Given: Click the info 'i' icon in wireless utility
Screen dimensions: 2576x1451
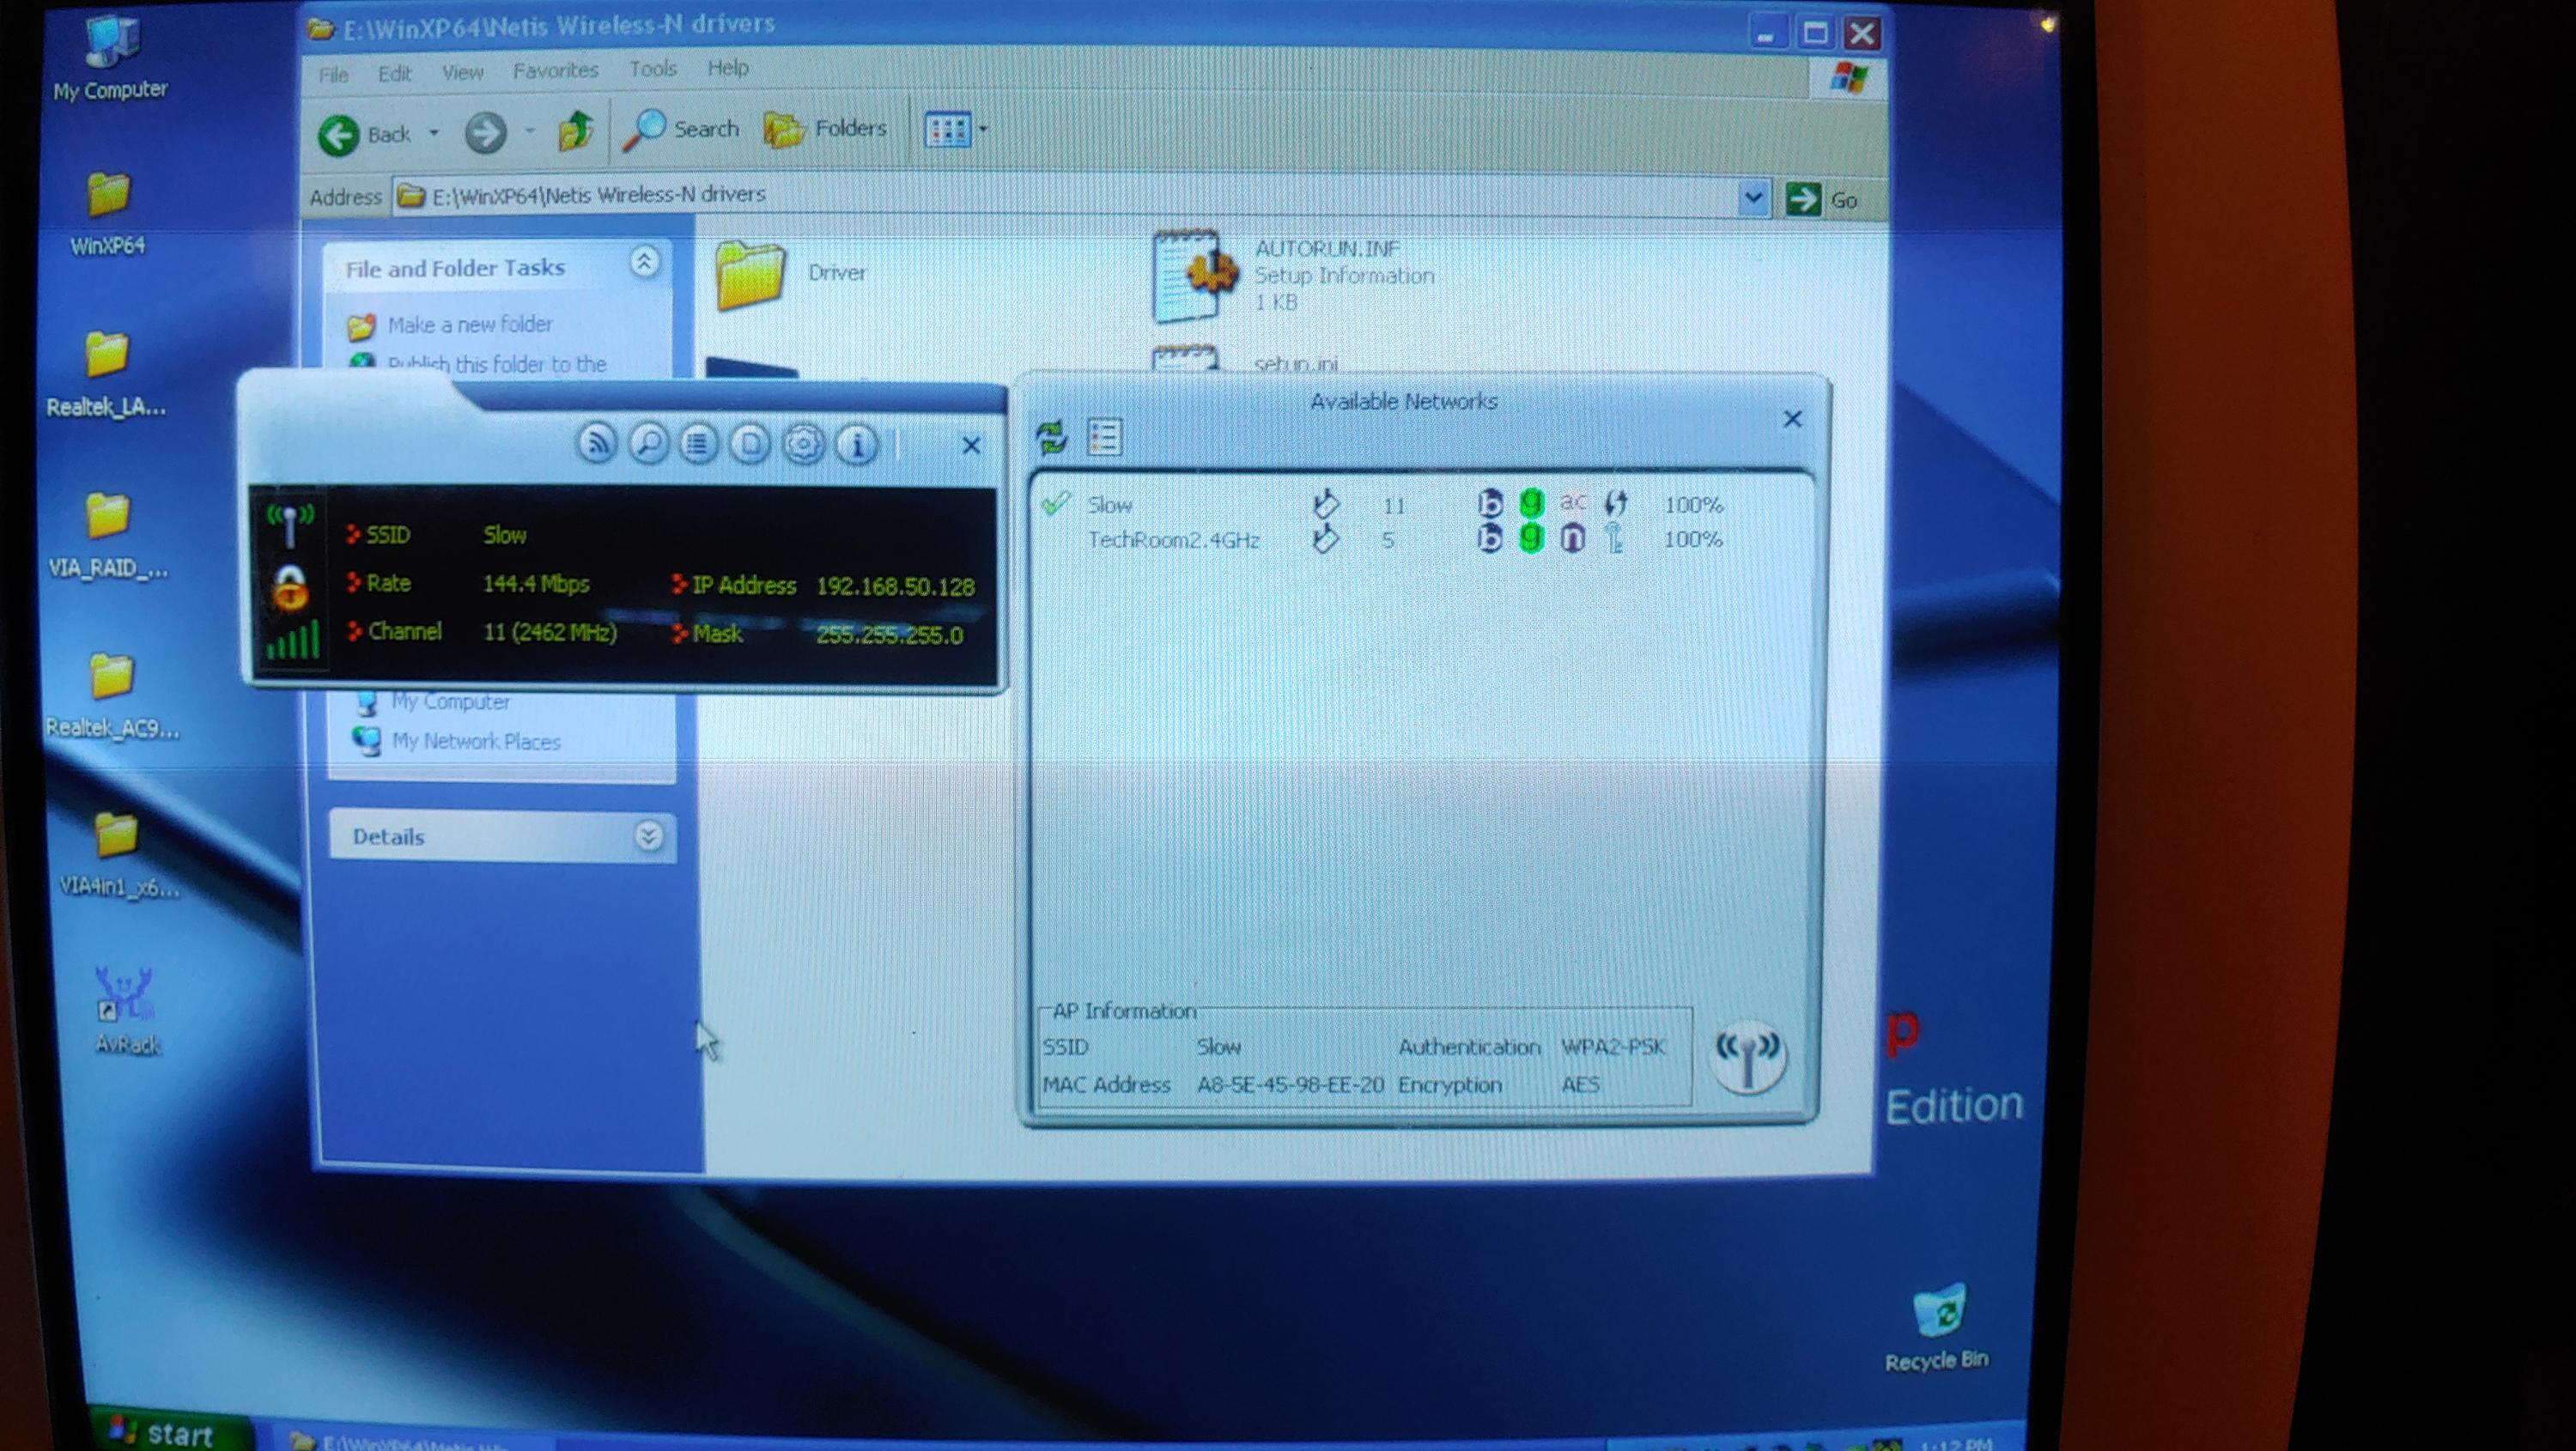Looking at the screenshot, I should tap(856, 444).
